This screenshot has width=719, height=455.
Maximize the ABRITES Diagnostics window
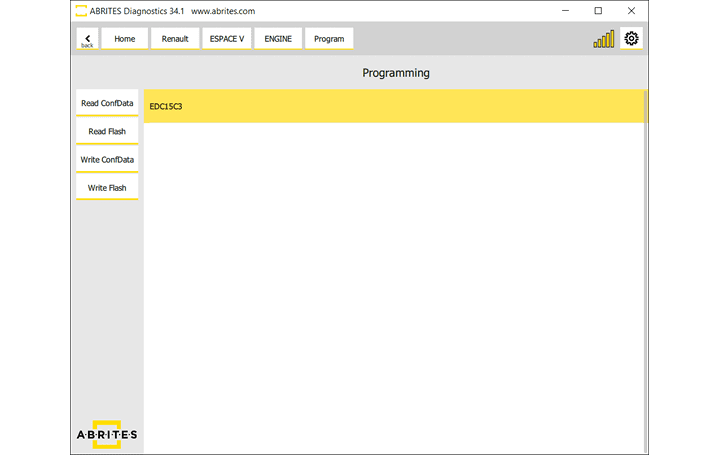point(598,11)
